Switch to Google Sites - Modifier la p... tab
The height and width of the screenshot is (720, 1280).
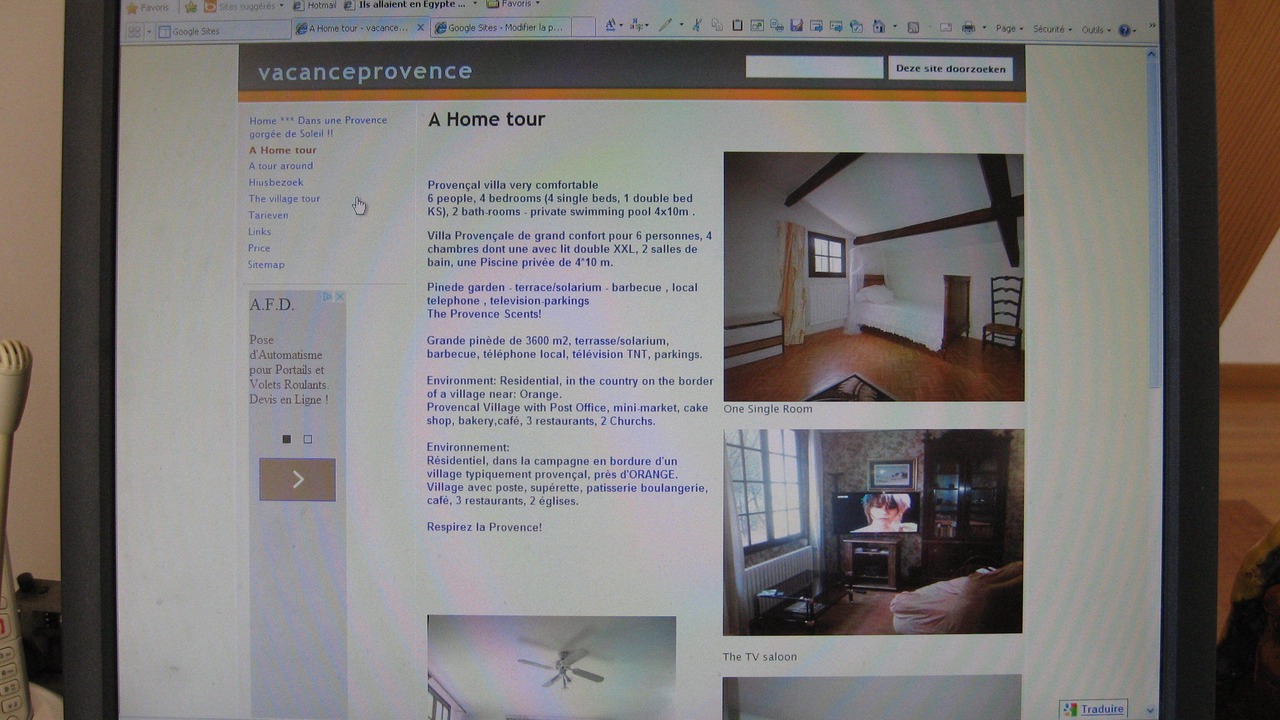500,28
